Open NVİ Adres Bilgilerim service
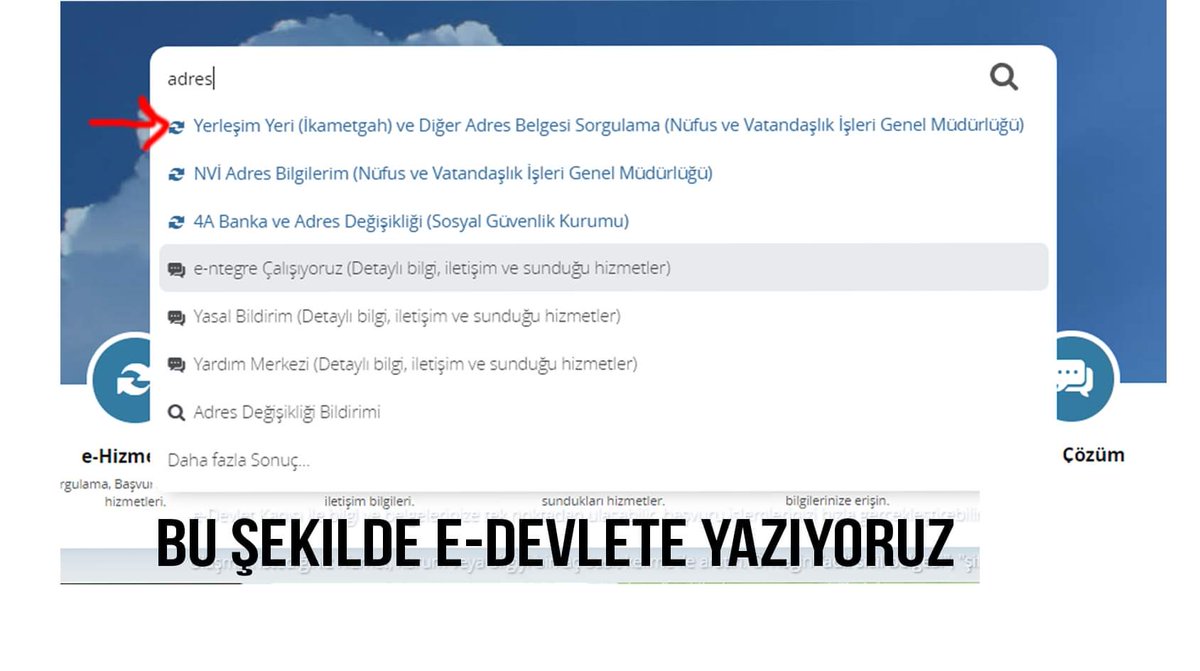The image size is (1200, 671). [452, 173]
